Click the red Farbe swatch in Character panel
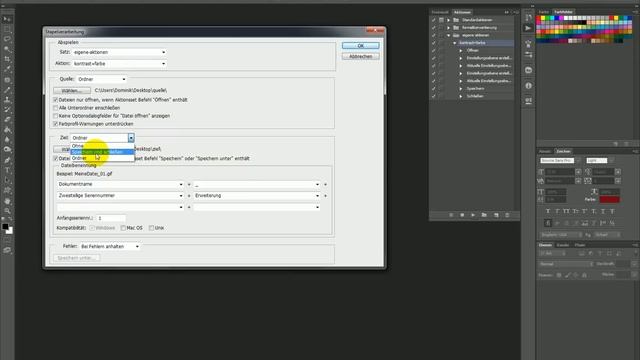The height and width of the screenshot is (360, 640). pyautogui.click(x=609, y=200)
